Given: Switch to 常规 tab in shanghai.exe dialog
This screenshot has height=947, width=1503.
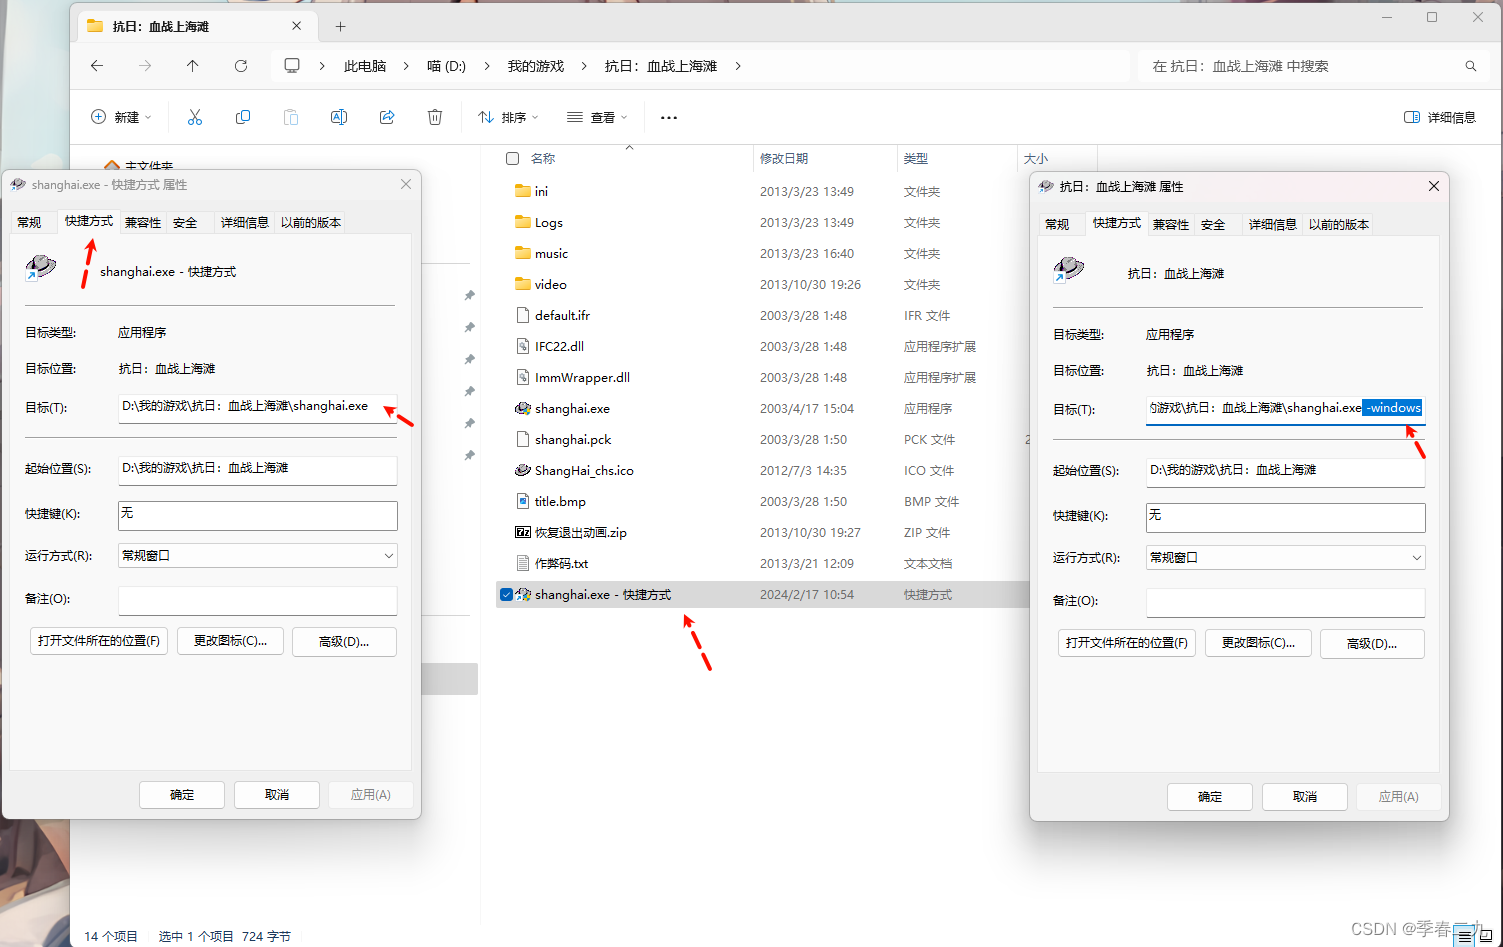Looking at the screenshot, I should point(30,222).
